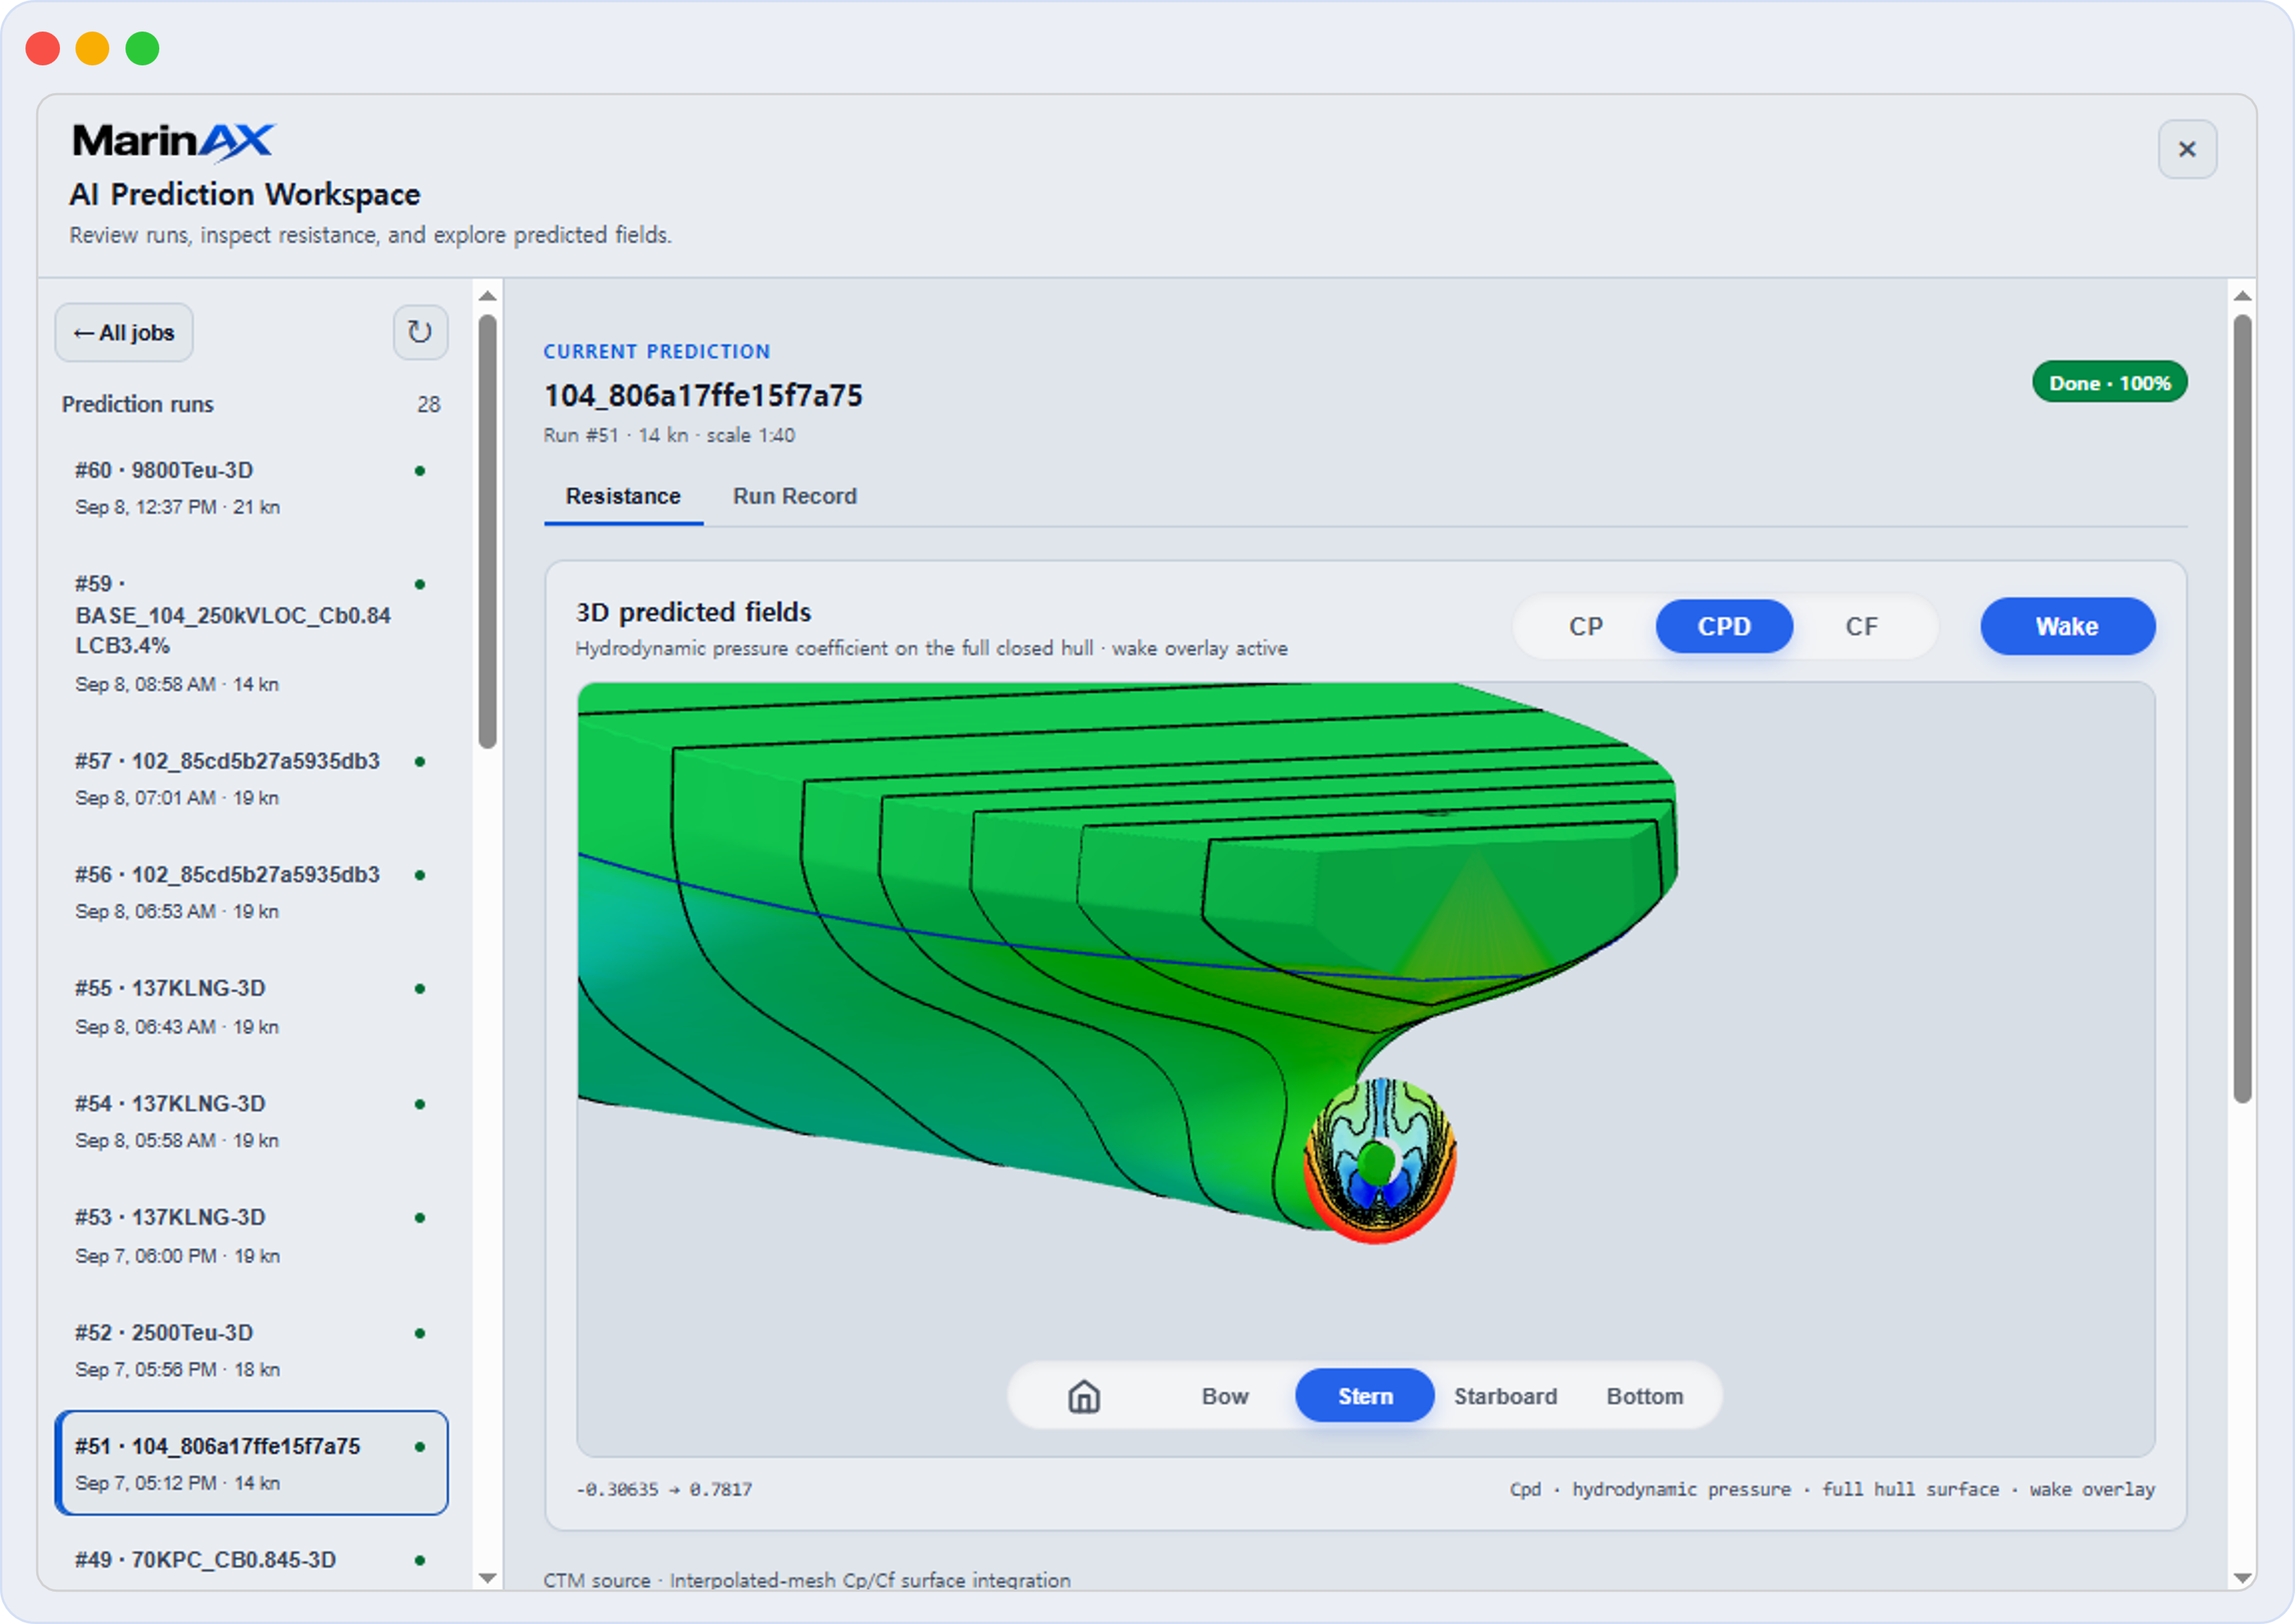Viewport: 2295px width, 1624px height.
Task: Switch to Bow view
Action: pos(1225,1396)
